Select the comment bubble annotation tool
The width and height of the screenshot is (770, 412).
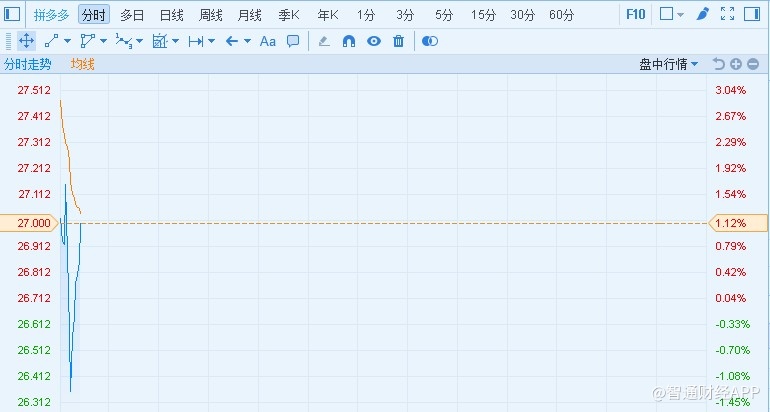coord(293,41)
